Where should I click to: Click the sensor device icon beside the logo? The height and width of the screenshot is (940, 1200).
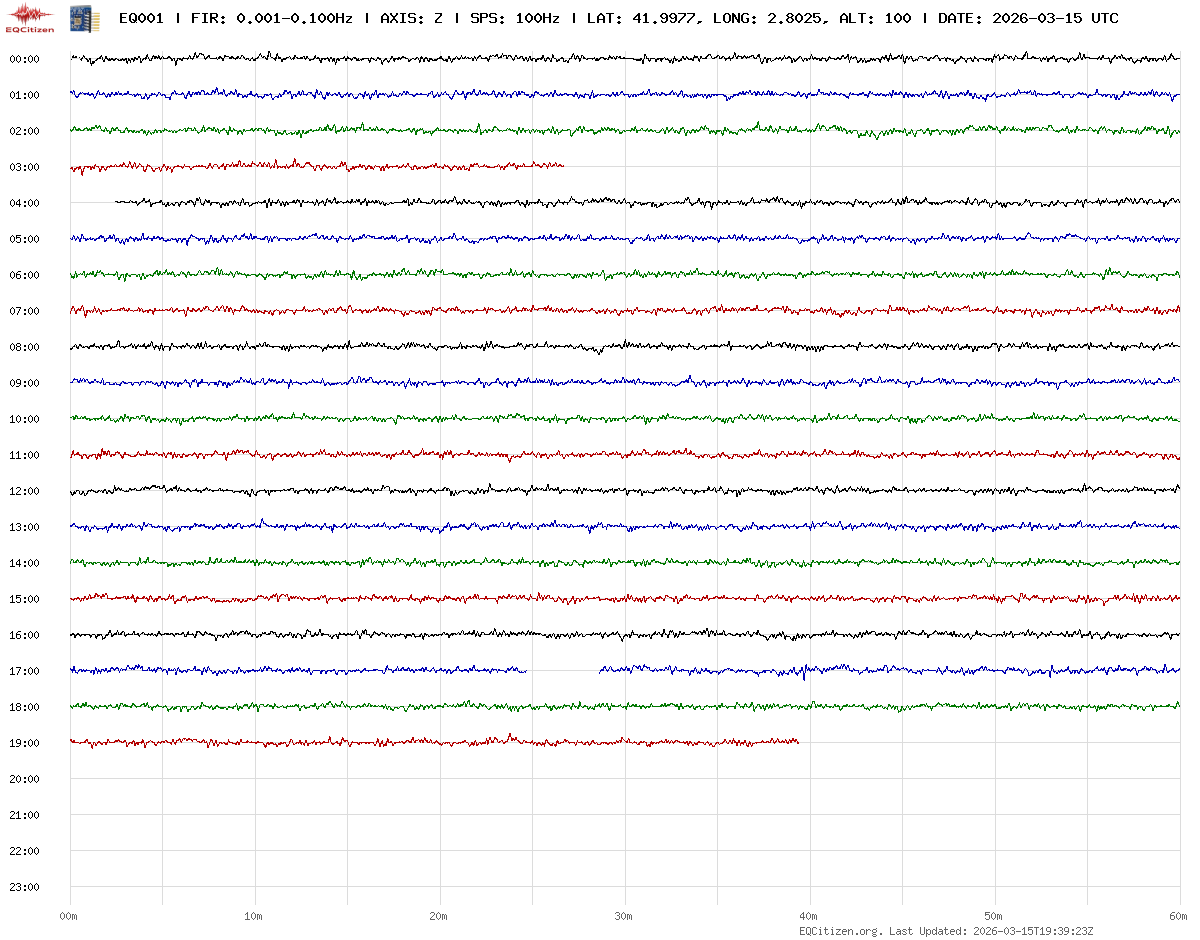click(77, 18)
